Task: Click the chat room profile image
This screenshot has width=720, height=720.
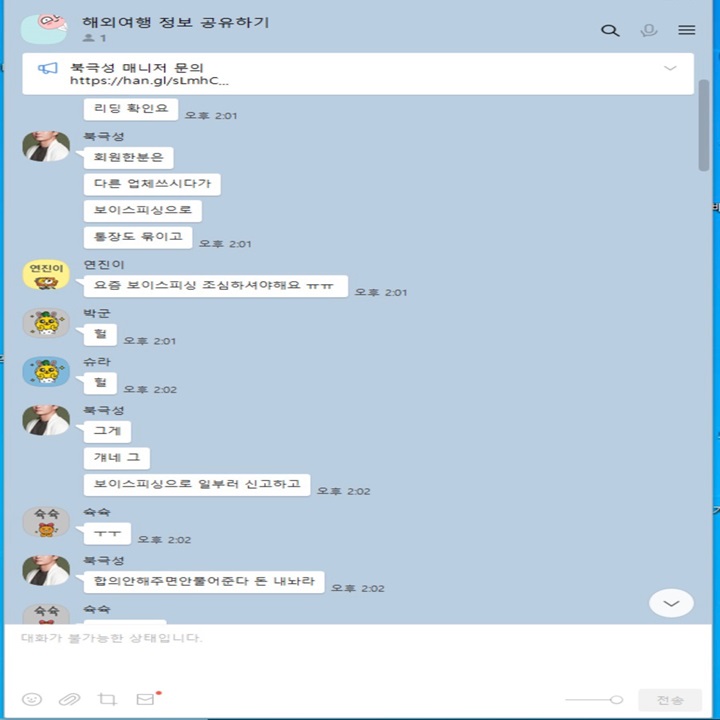Action: pos(45,28)
